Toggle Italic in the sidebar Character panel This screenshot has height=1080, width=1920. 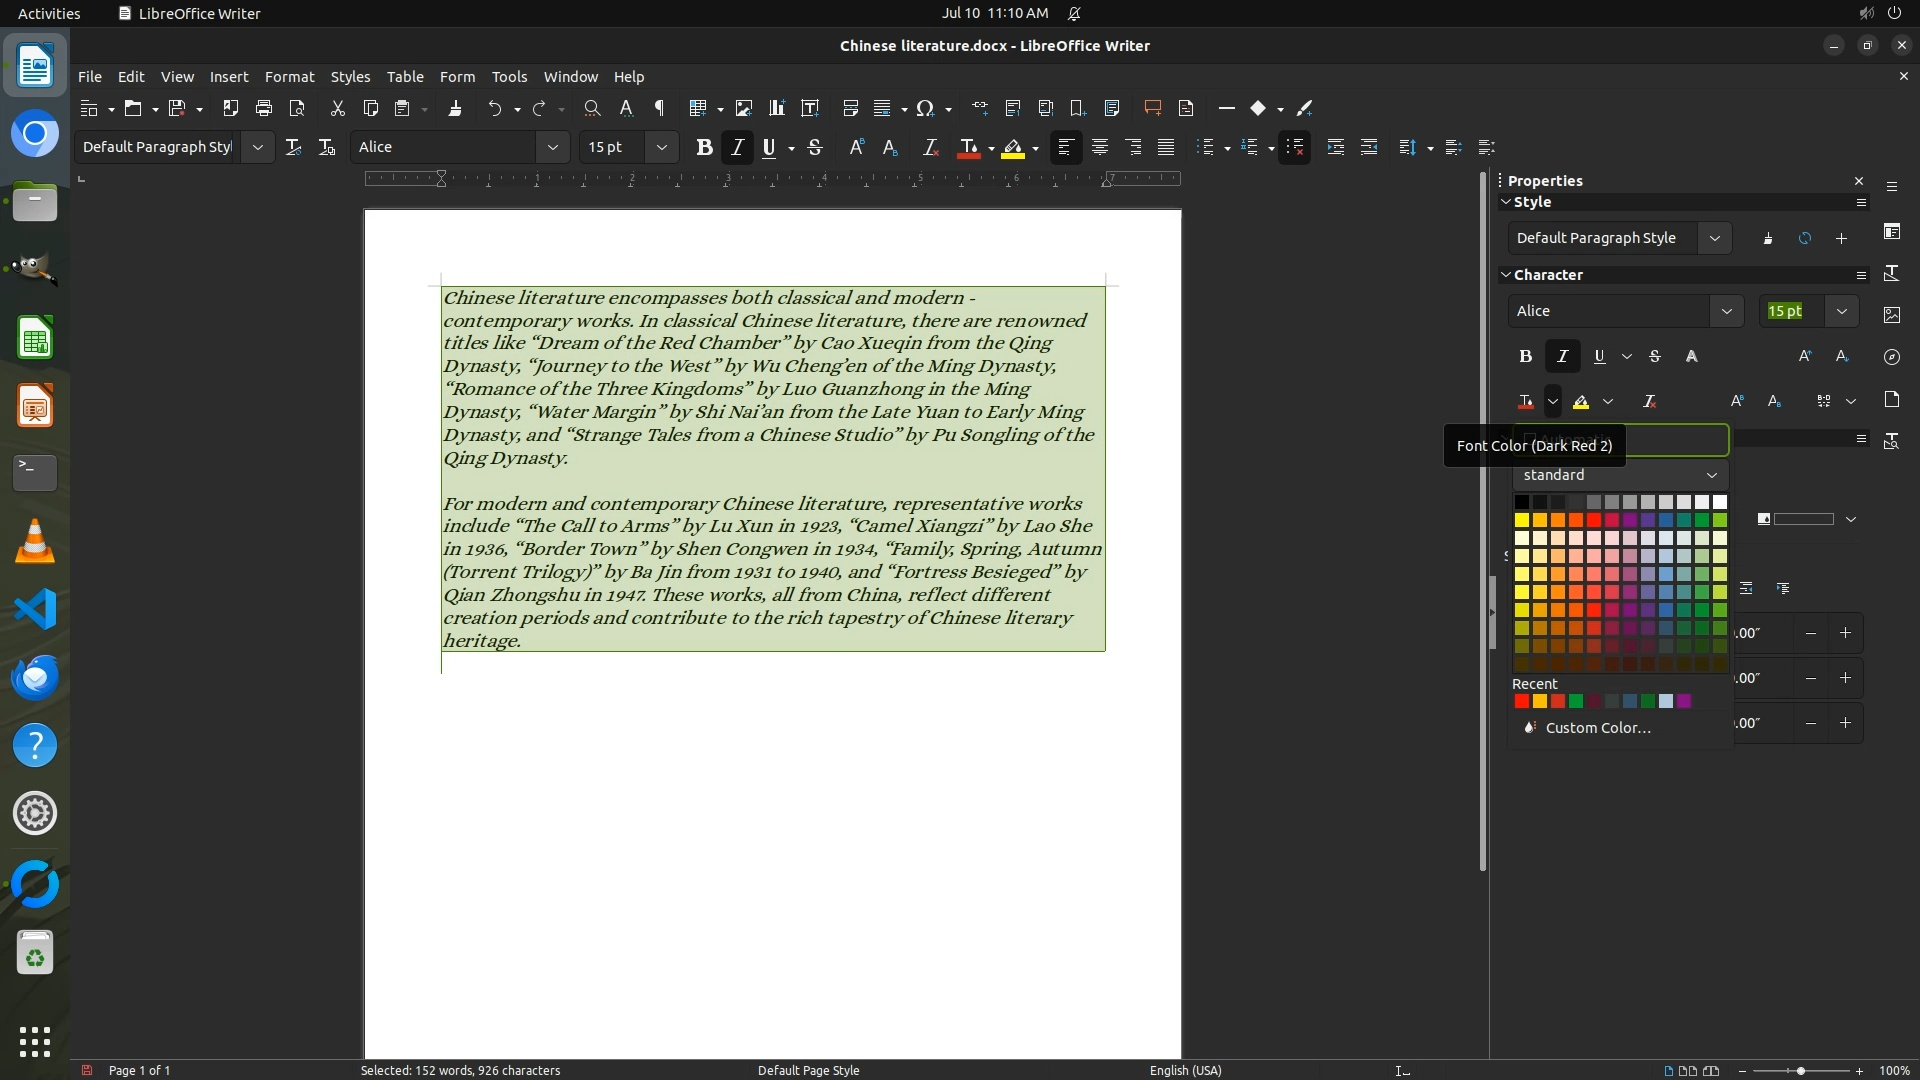(x=1562, y=356)
